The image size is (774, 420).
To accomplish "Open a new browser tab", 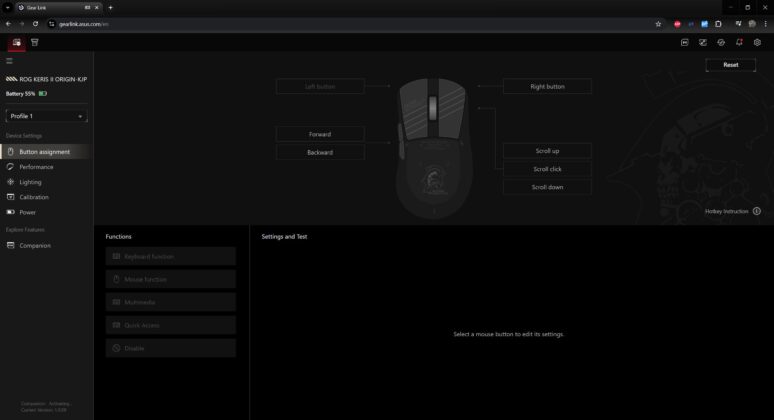I will (x=110, y=7).
